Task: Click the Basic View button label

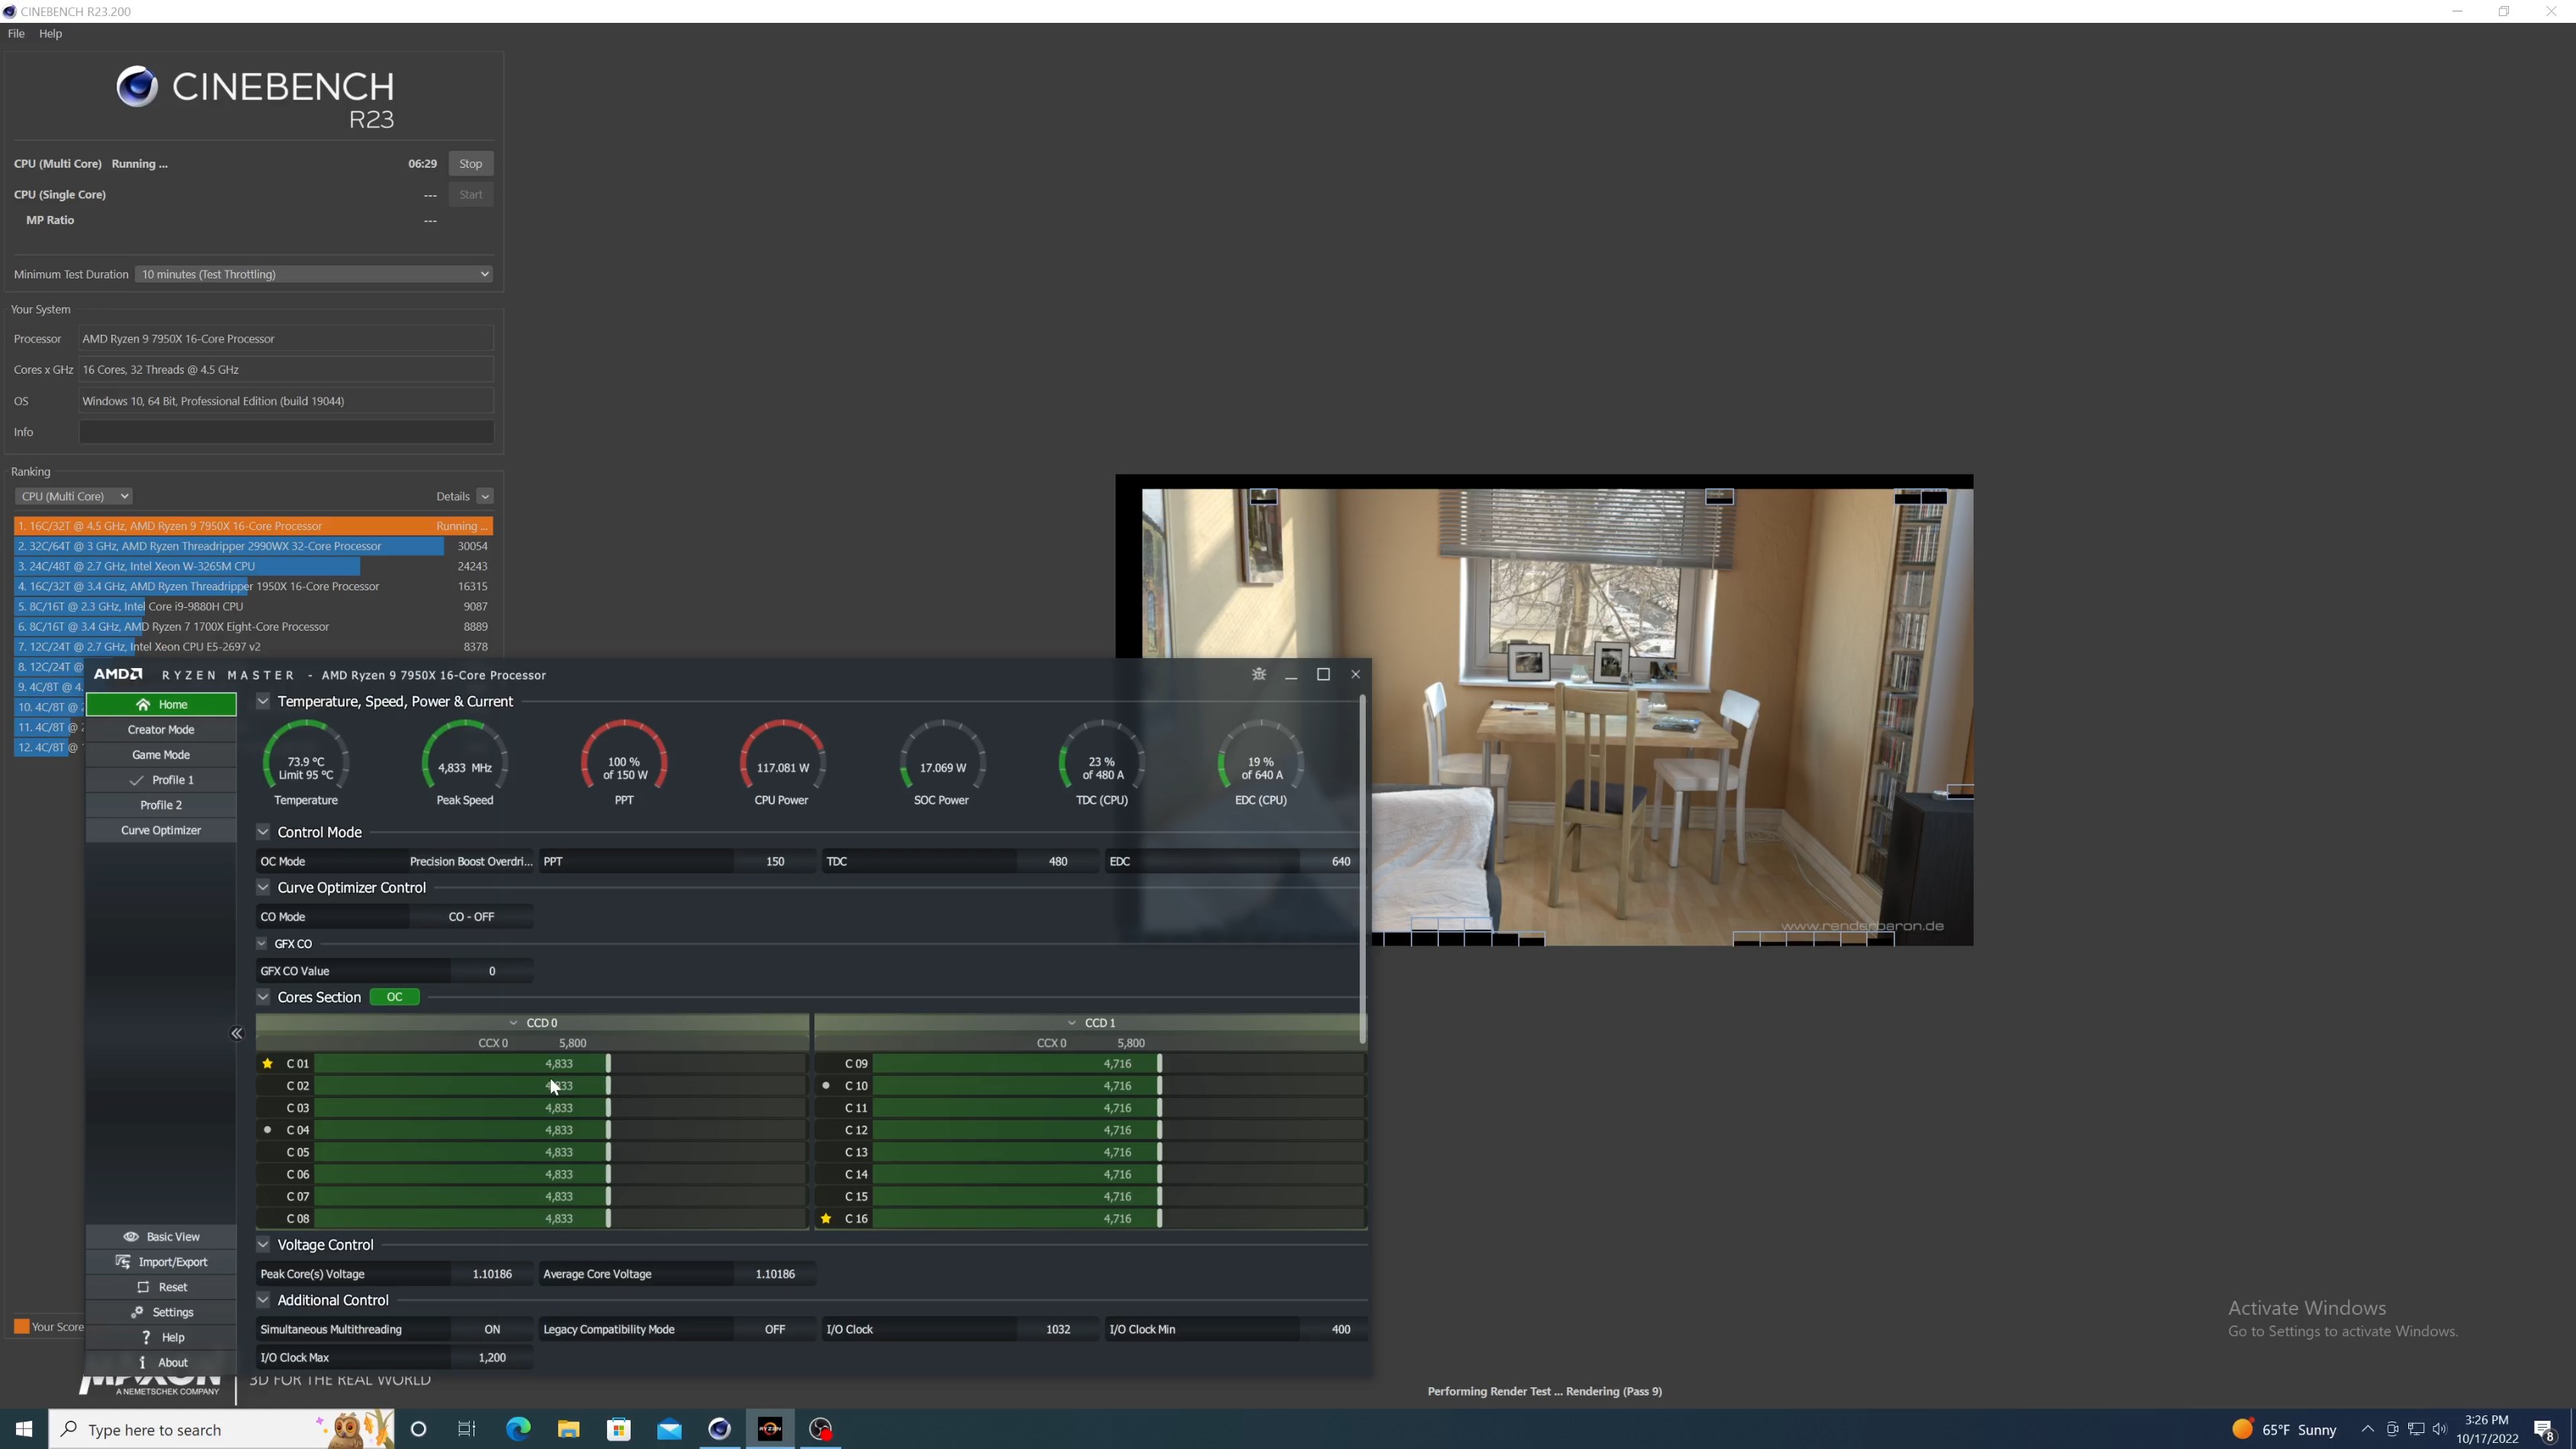Action: coord(173,1237)
